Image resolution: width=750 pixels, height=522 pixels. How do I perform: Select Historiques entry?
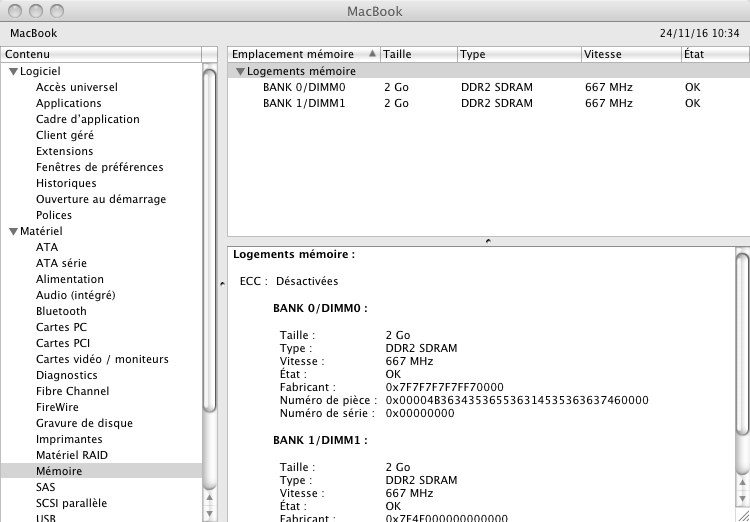click(66, 183)
